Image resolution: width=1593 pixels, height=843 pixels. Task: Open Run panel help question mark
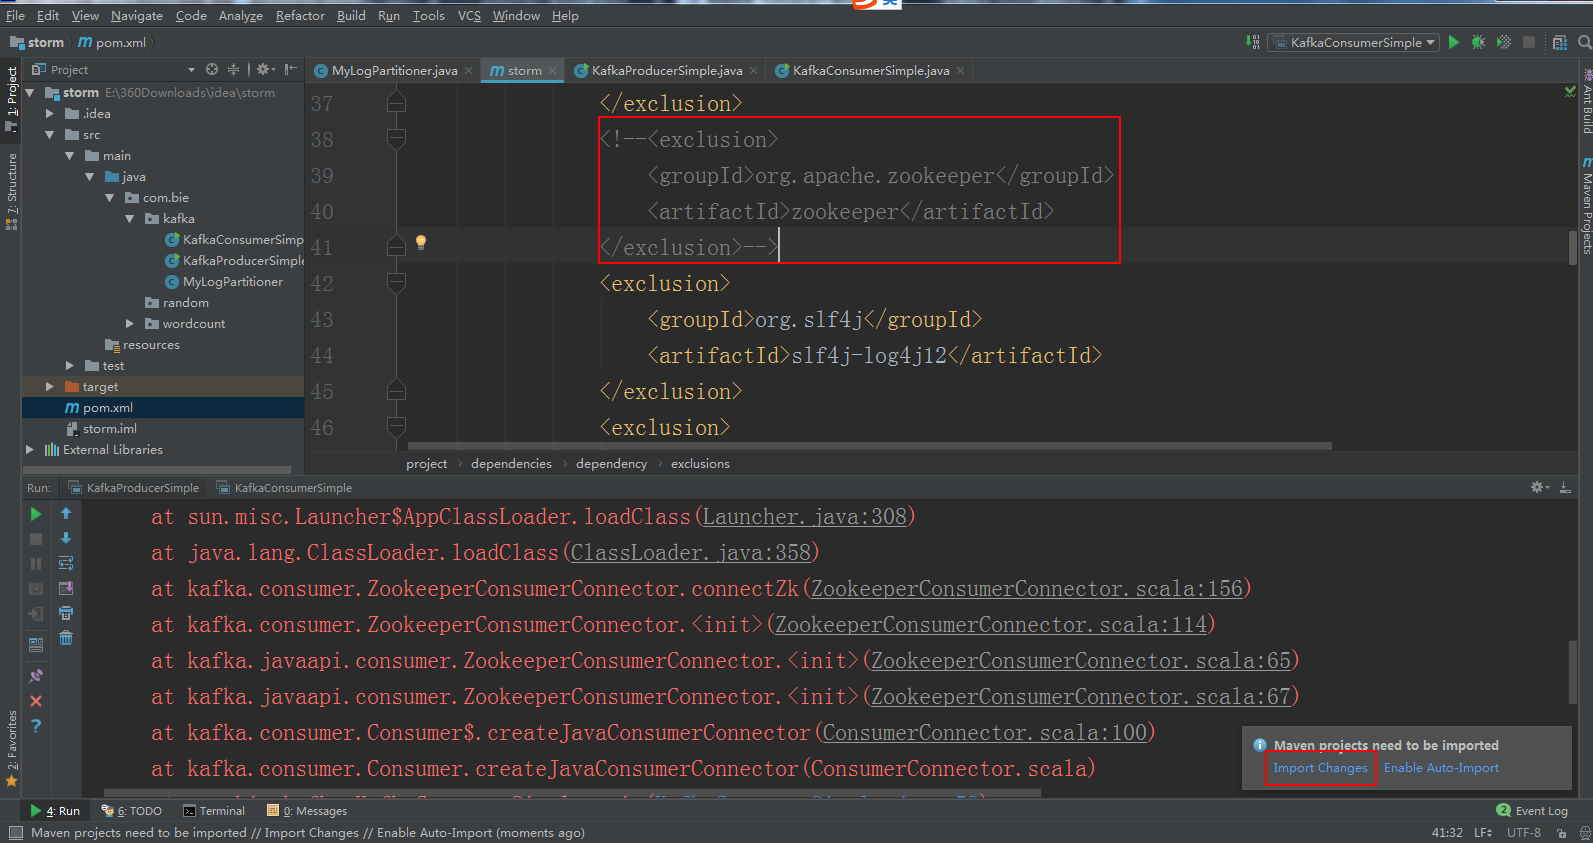pyautogui.click(x=36, y=726)
